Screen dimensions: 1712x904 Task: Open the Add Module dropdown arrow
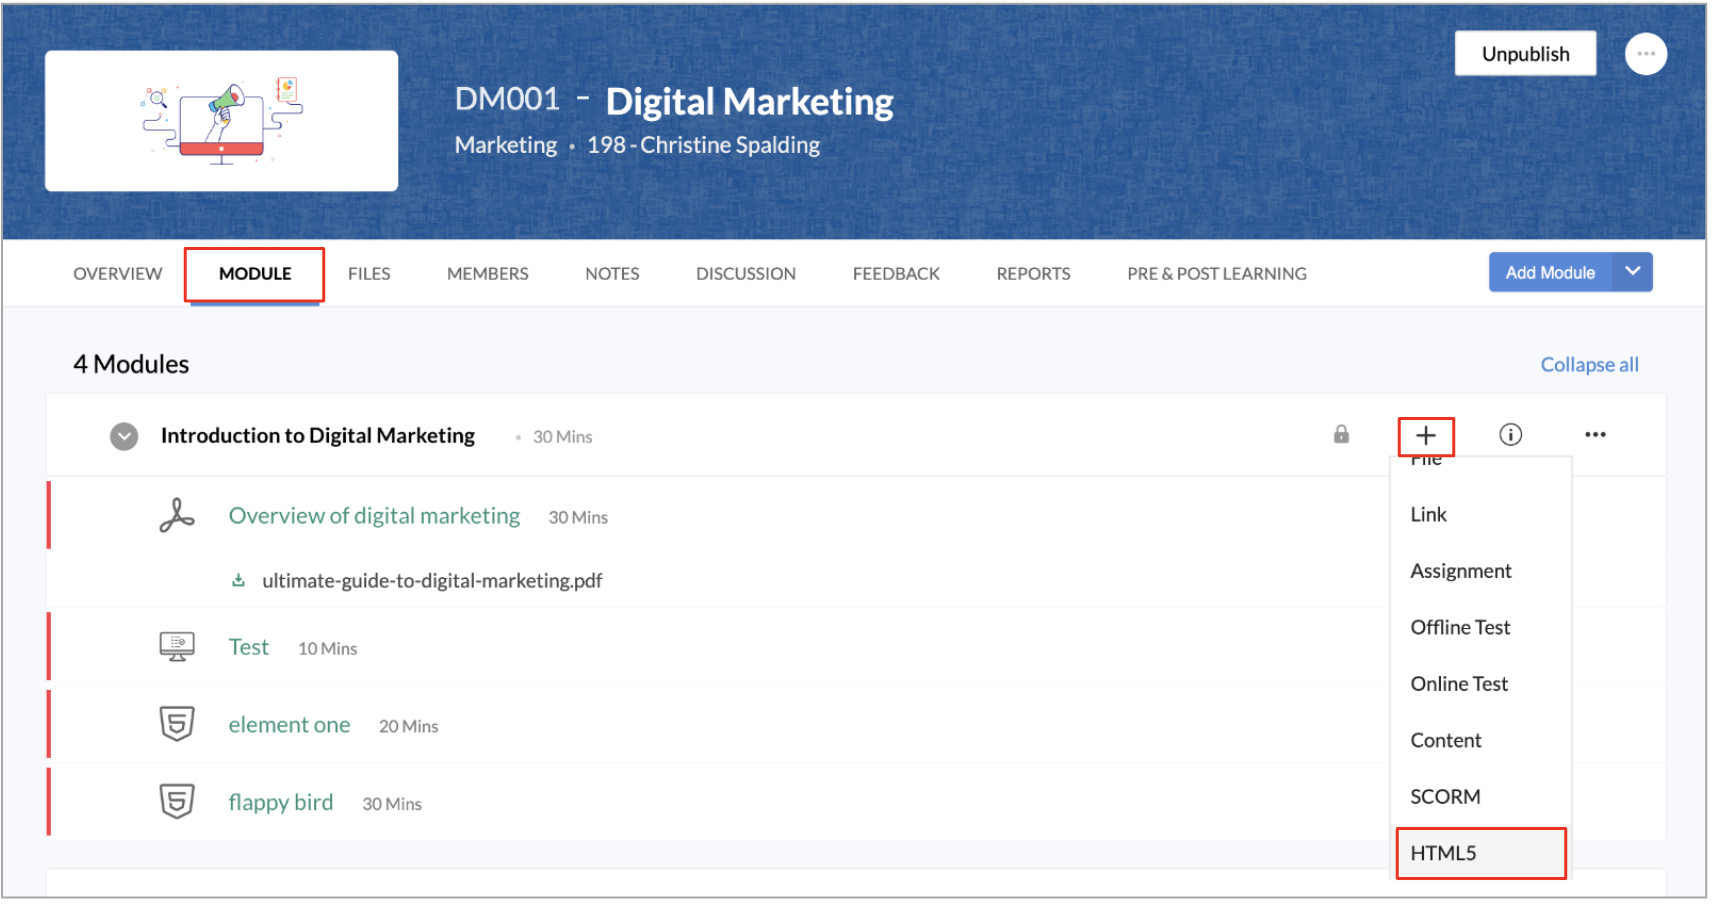1632,272
